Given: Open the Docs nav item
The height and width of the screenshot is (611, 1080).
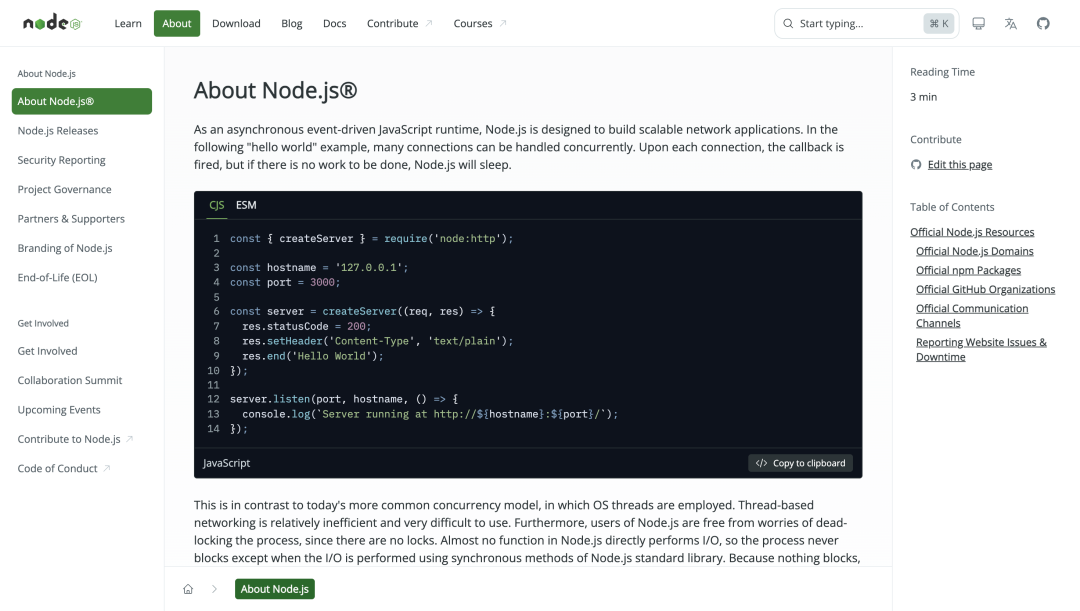Looking at the screenshot, I should tap(335, 23).
